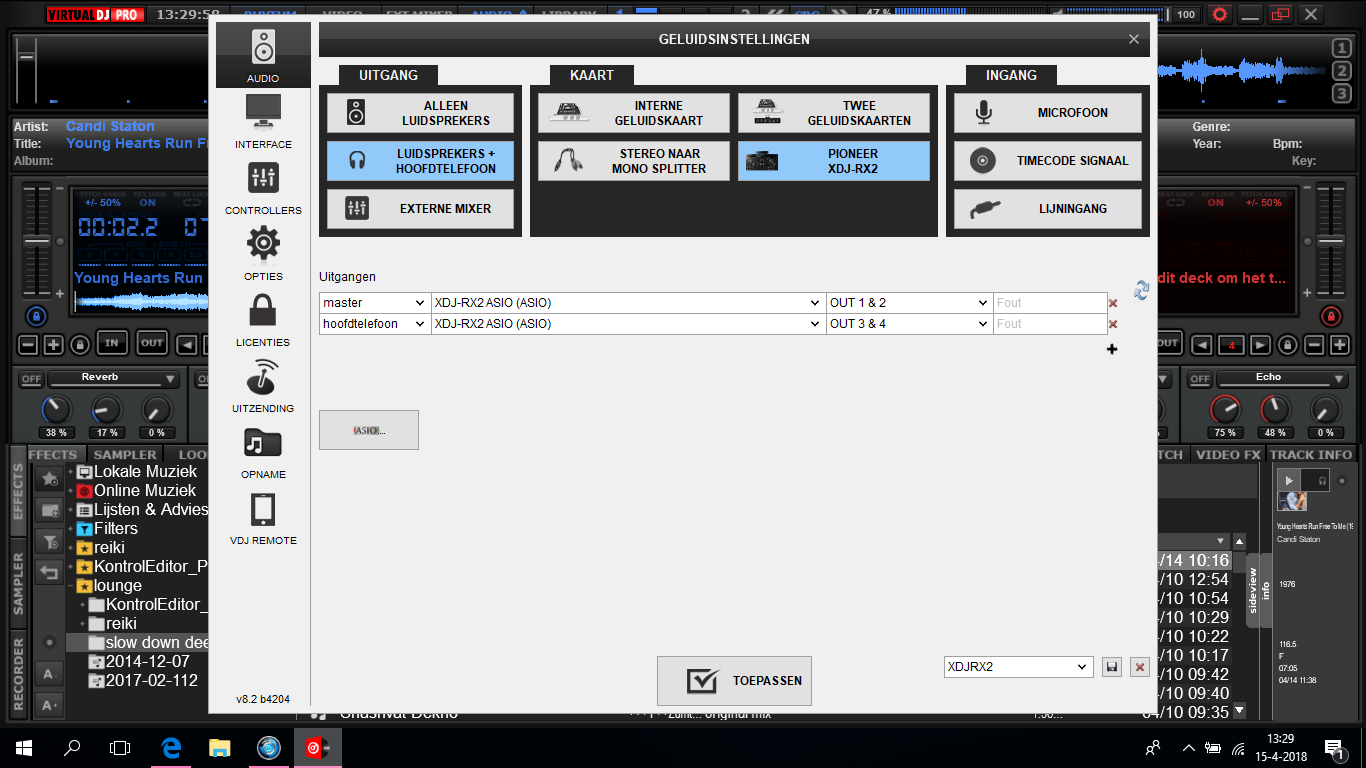Create filter folder icon in browser sidebar
Viewport: 1366px width, 768px height.
[x=49, y=542]
